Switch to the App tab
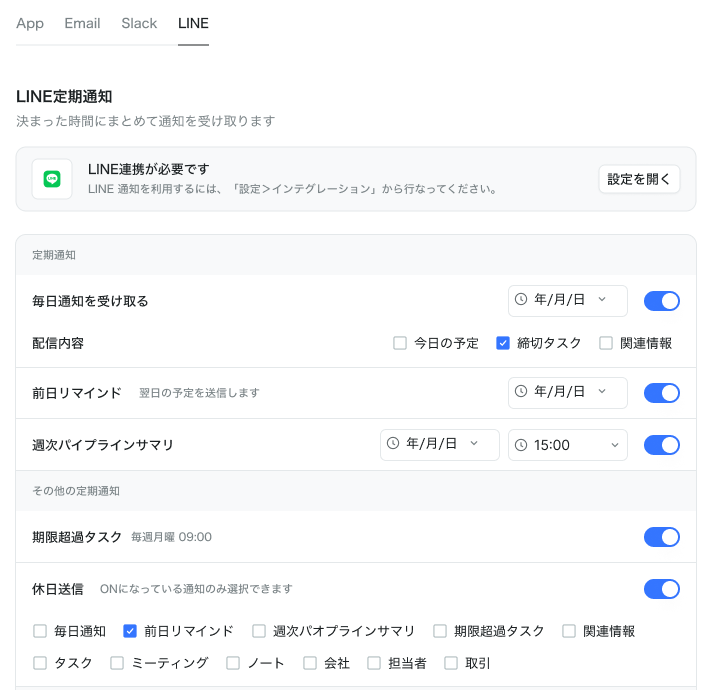Image resolution: width=710 pixels, height=690 pixels. [30, 23]
